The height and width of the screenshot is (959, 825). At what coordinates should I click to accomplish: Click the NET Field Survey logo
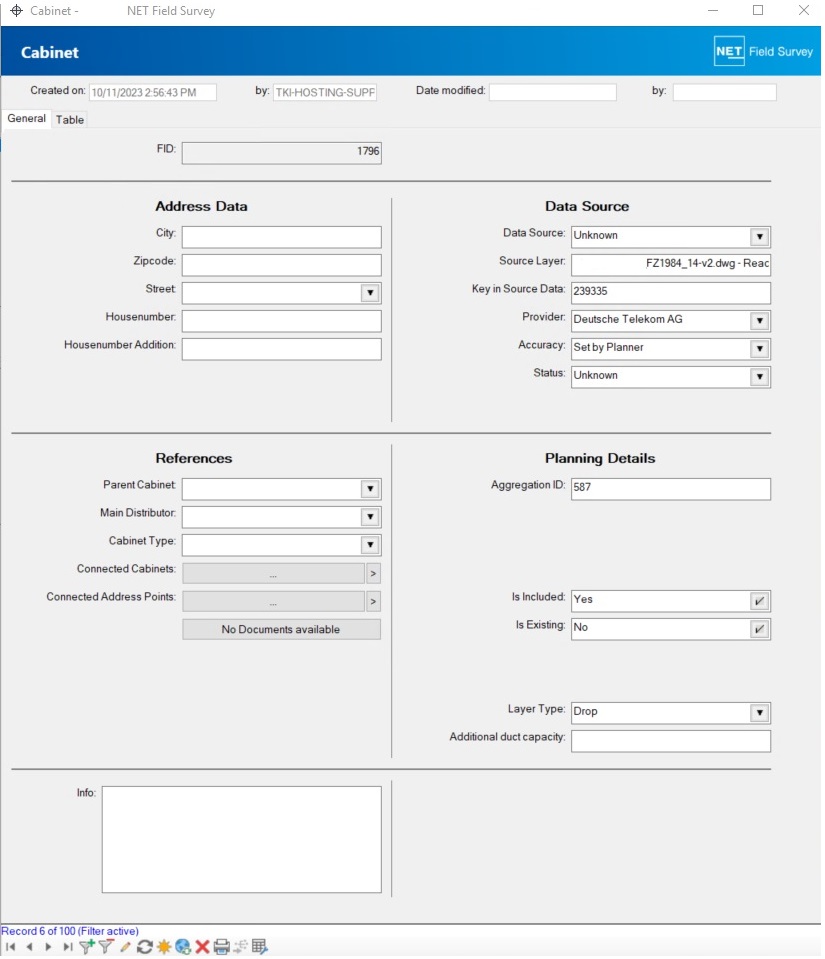(x=763, y=51)
